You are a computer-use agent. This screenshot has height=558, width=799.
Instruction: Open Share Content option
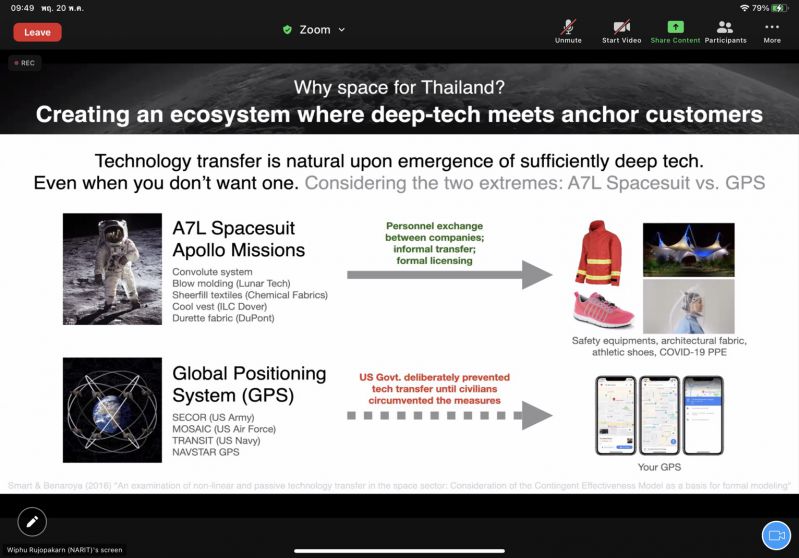point(675,32)
